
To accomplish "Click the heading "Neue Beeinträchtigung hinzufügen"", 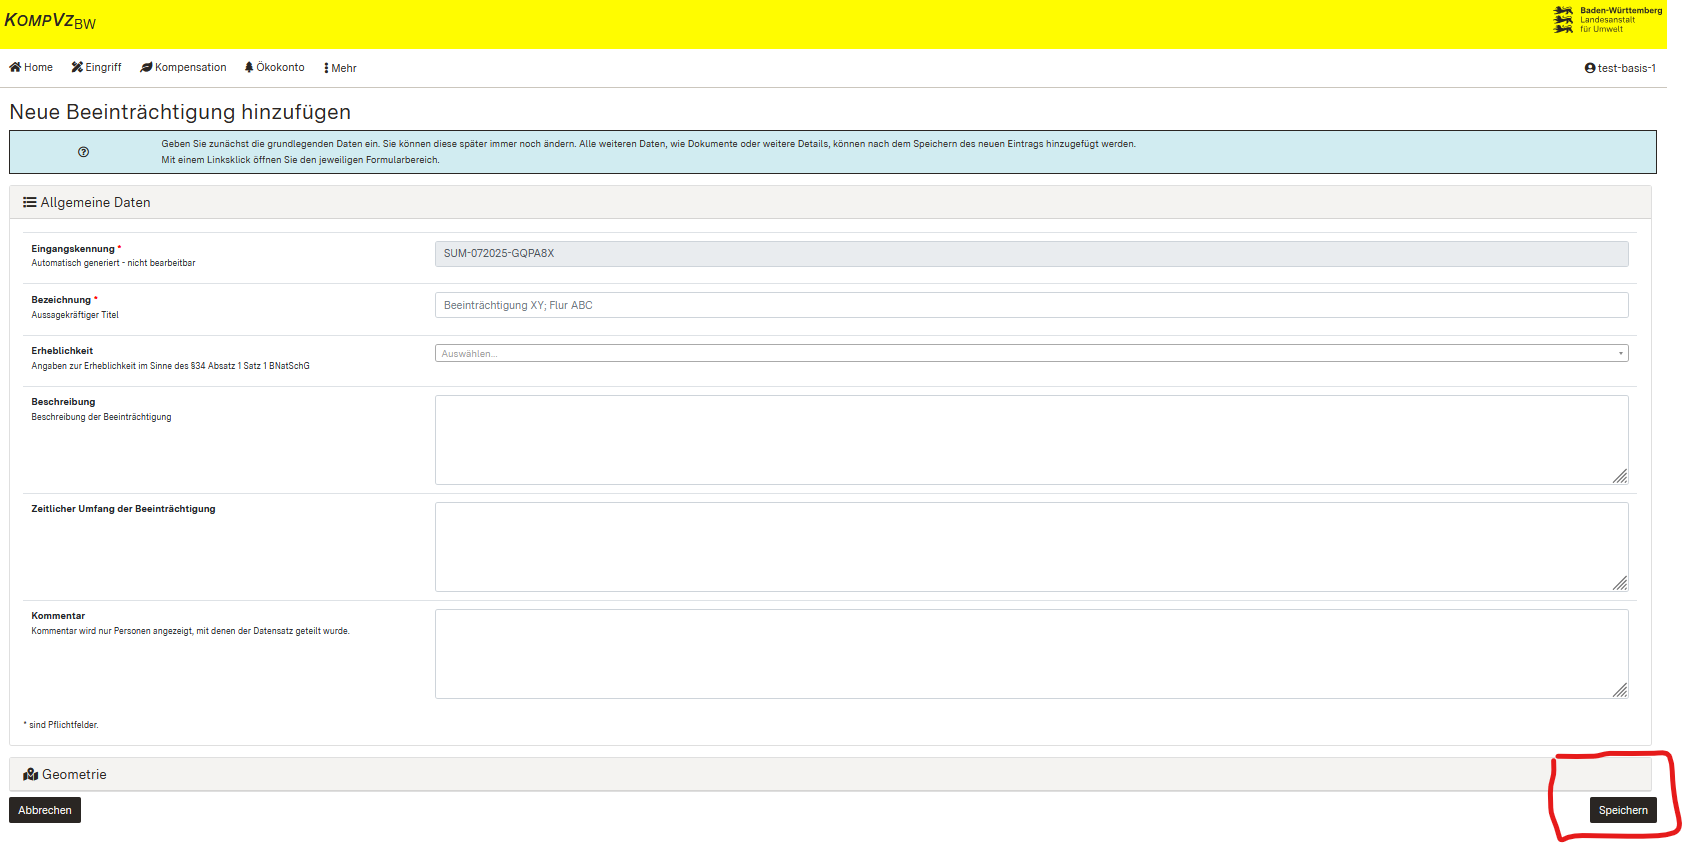I will [180, 112].
